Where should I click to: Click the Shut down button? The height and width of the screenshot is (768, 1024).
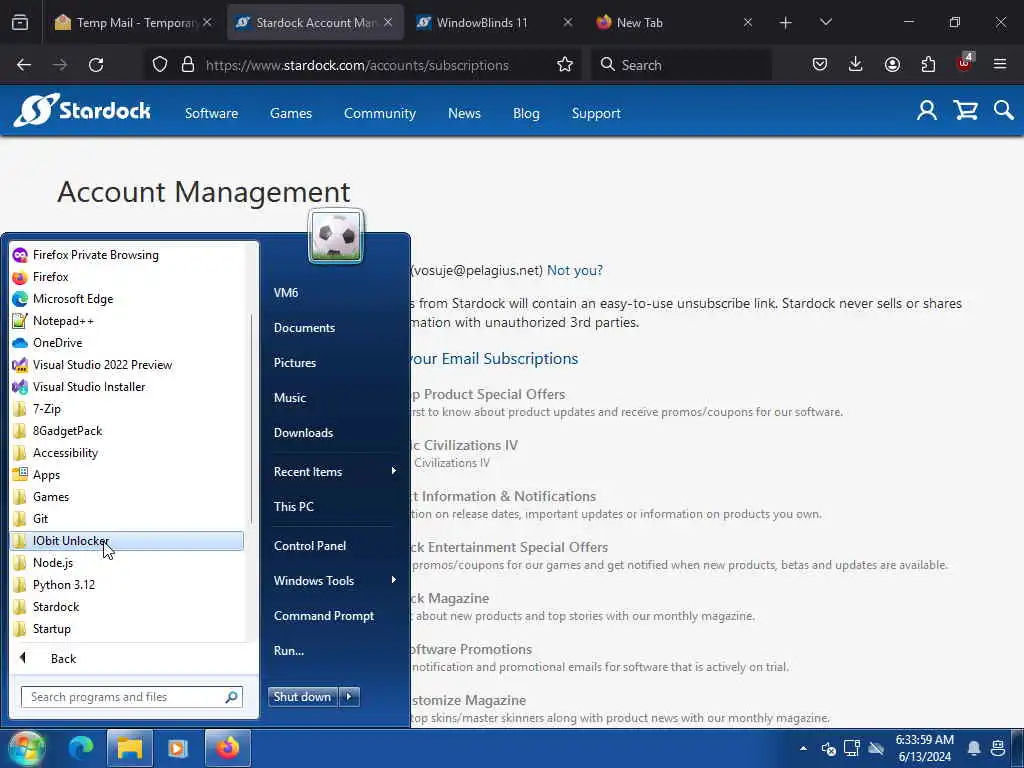pos(302,697)
